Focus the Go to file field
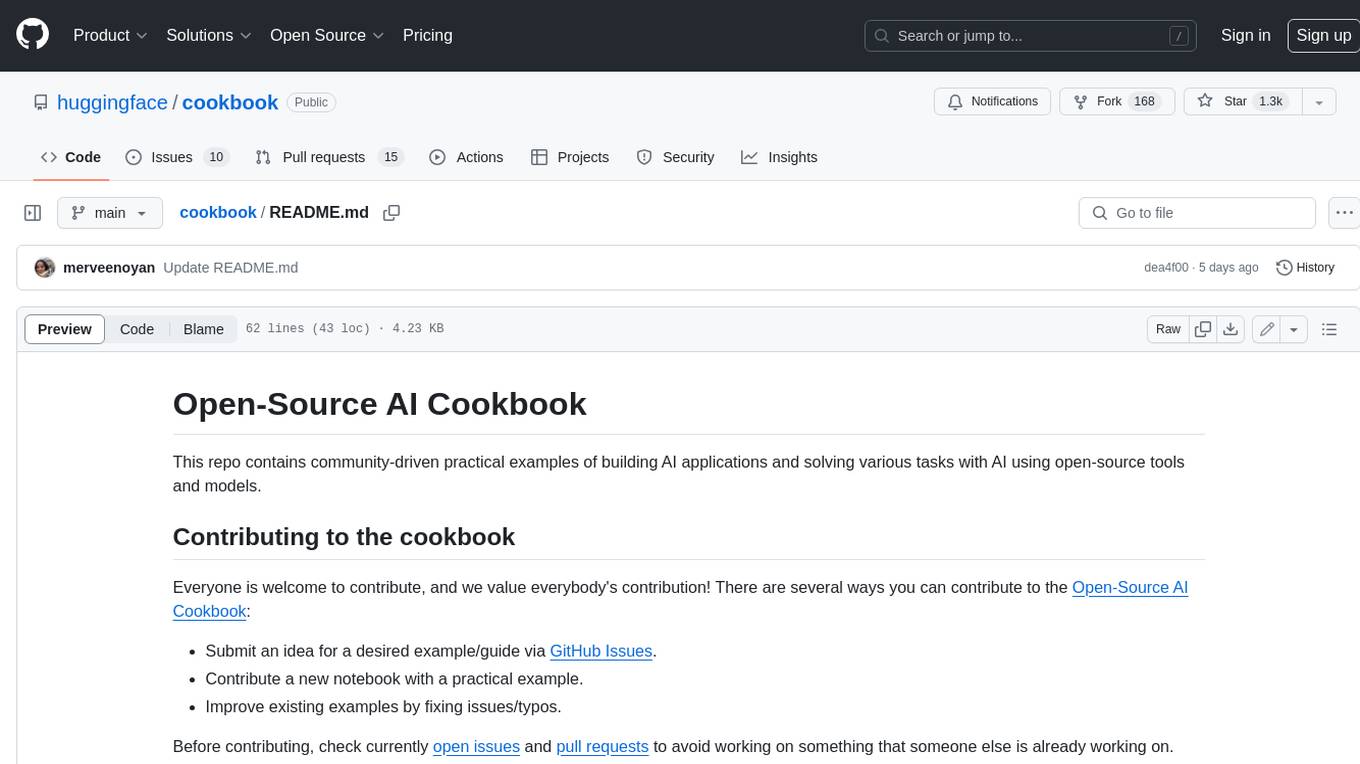The width and height of the screenshot is (1360, 764). pyautogui.click(x=1197, y=213)
